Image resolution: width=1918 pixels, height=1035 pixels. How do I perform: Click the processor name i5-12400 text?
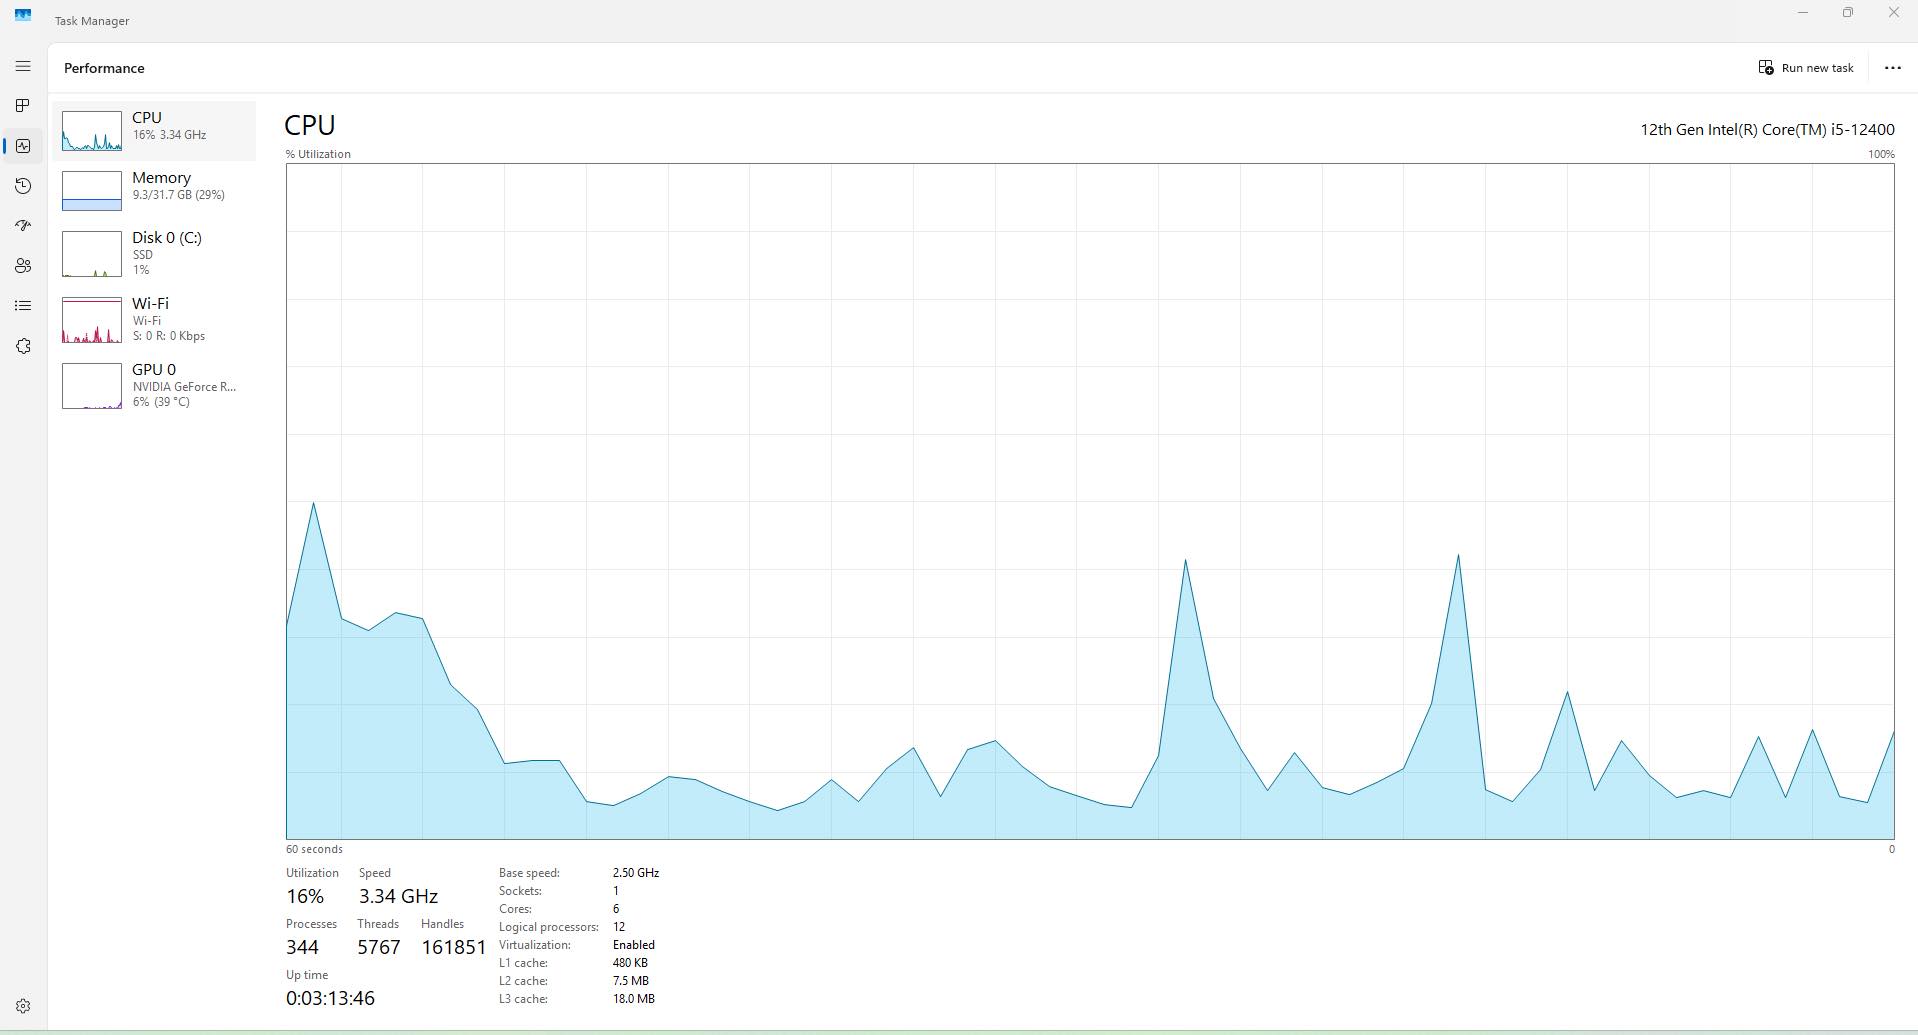point(1767,129)
